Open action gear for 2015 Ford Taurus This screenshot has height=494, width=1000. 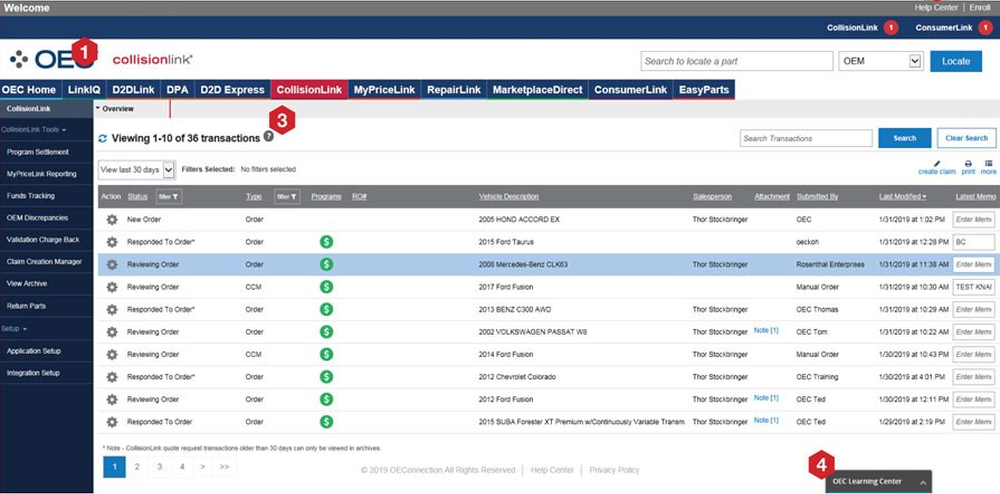point(112,242)
